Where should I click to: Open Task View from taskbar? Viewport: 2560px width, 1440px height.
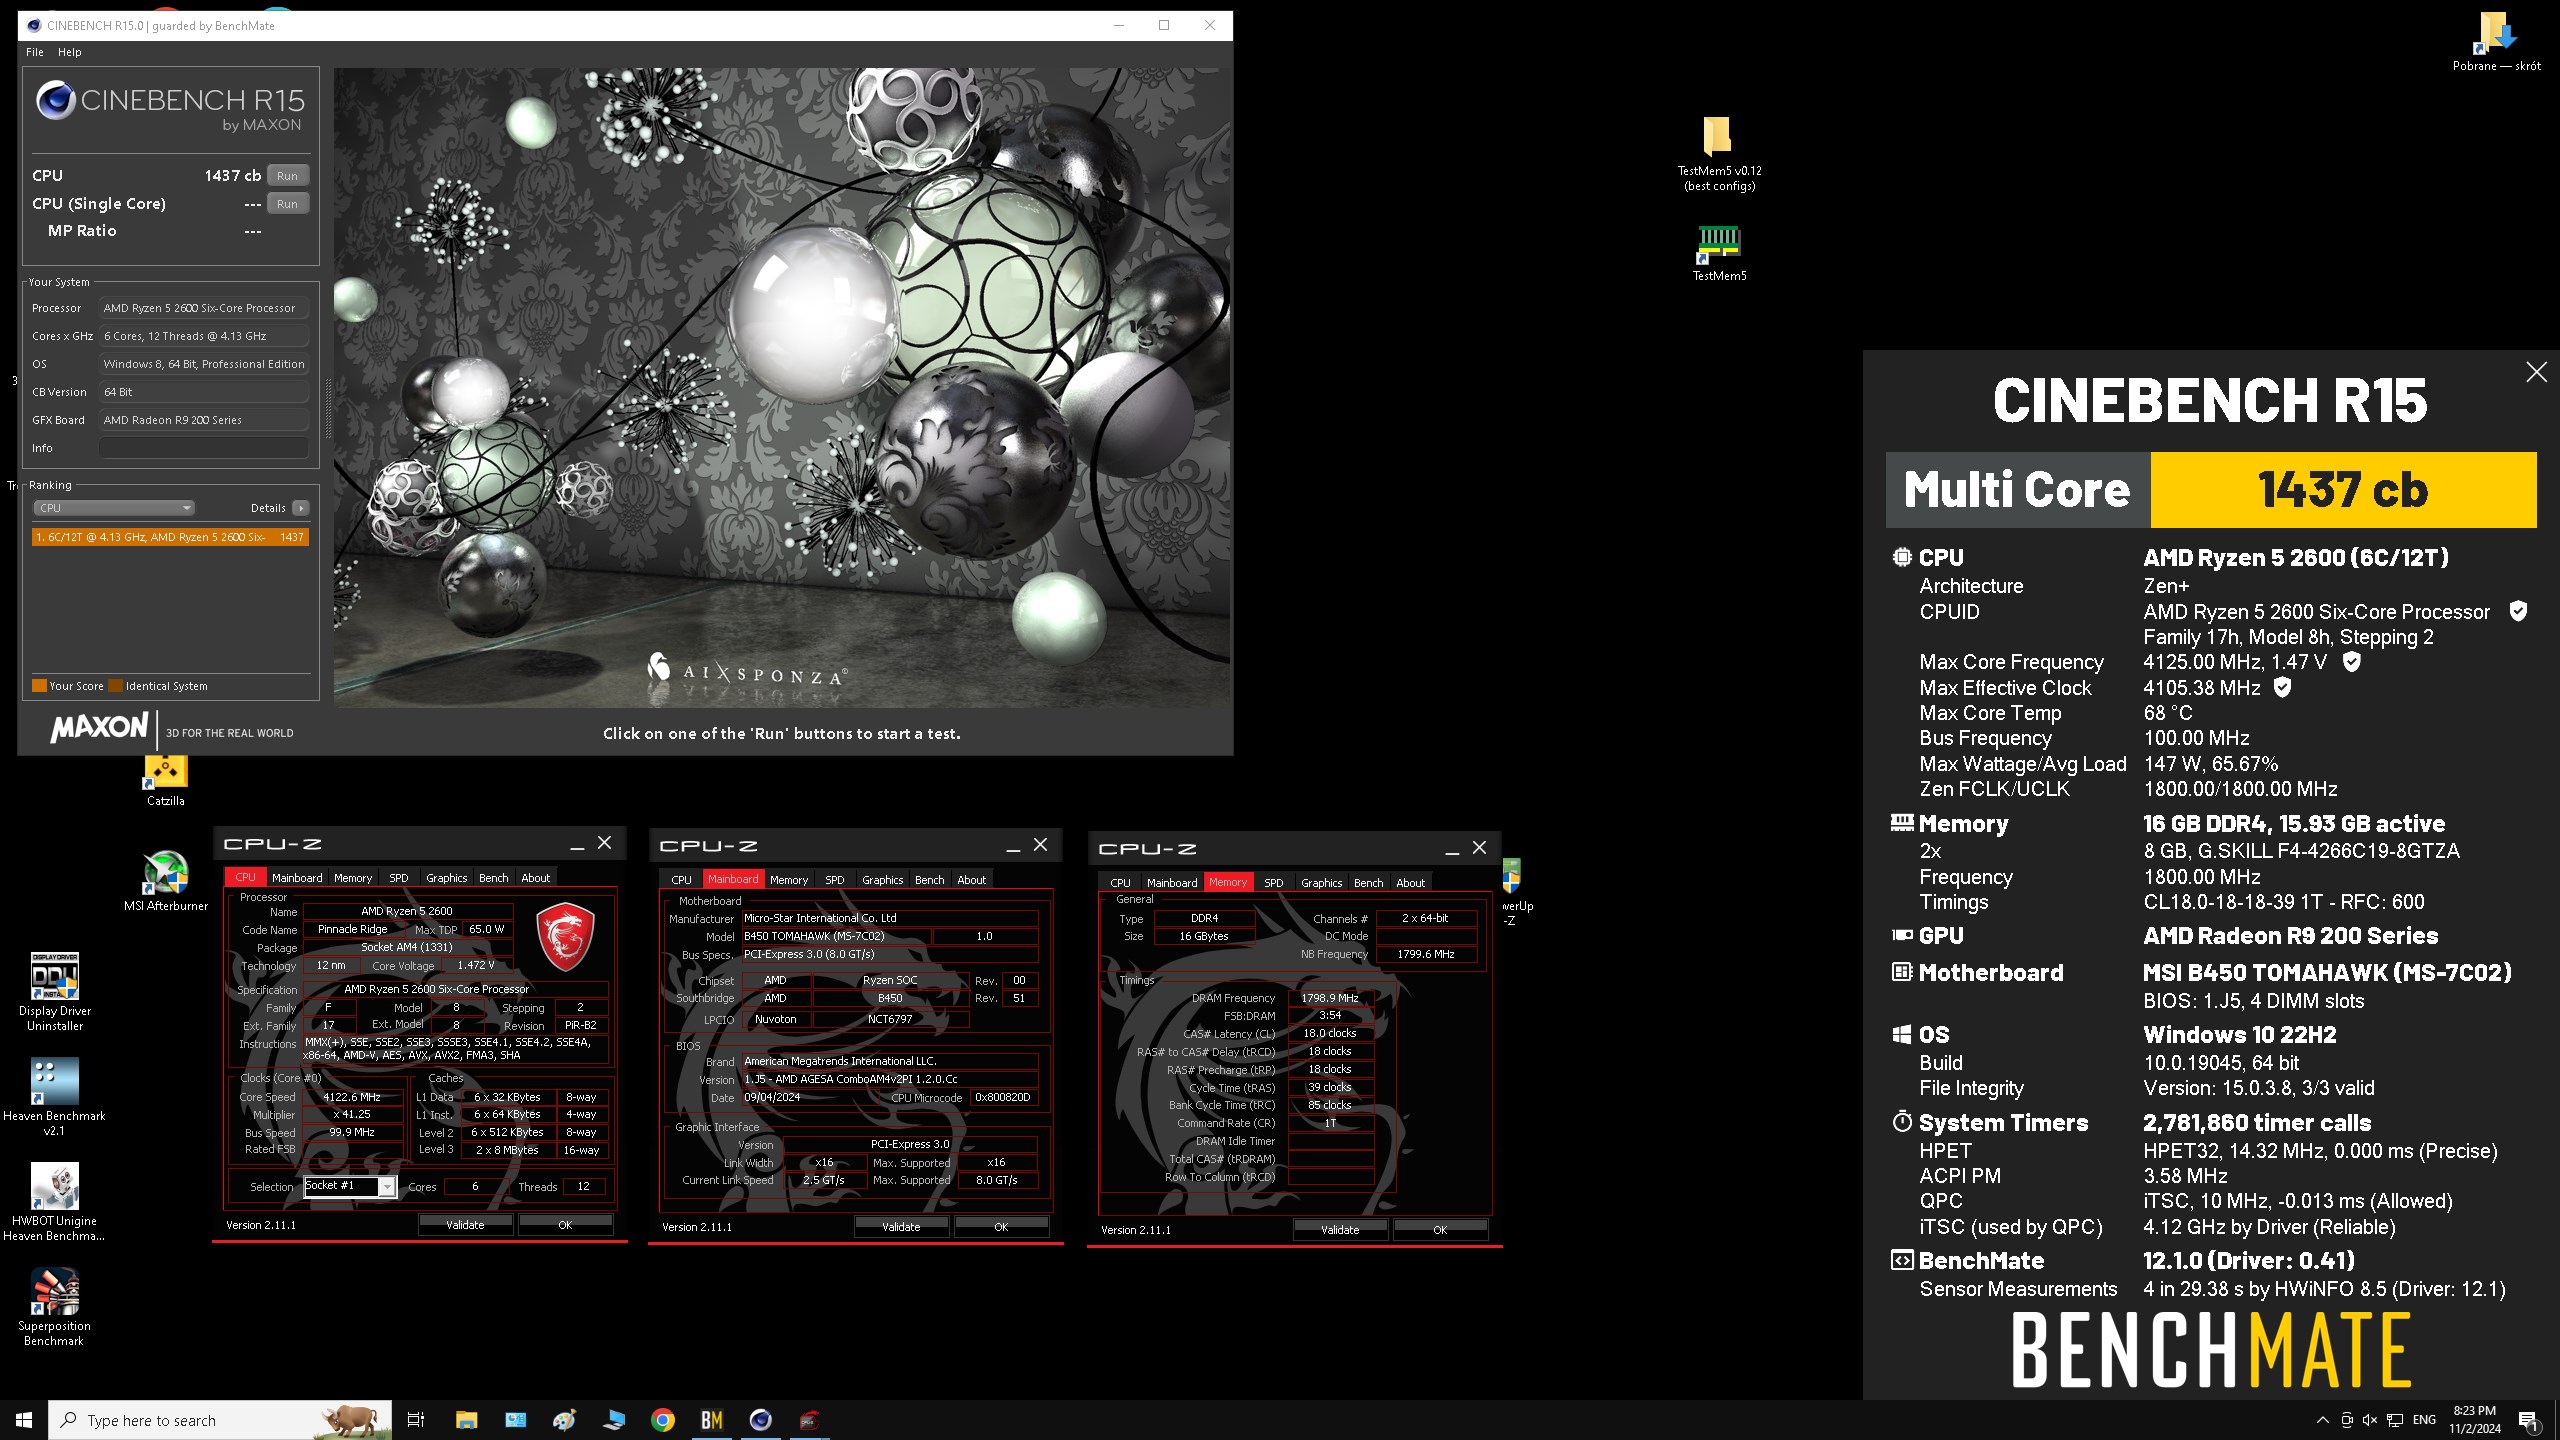click(x=416, y=1420)
